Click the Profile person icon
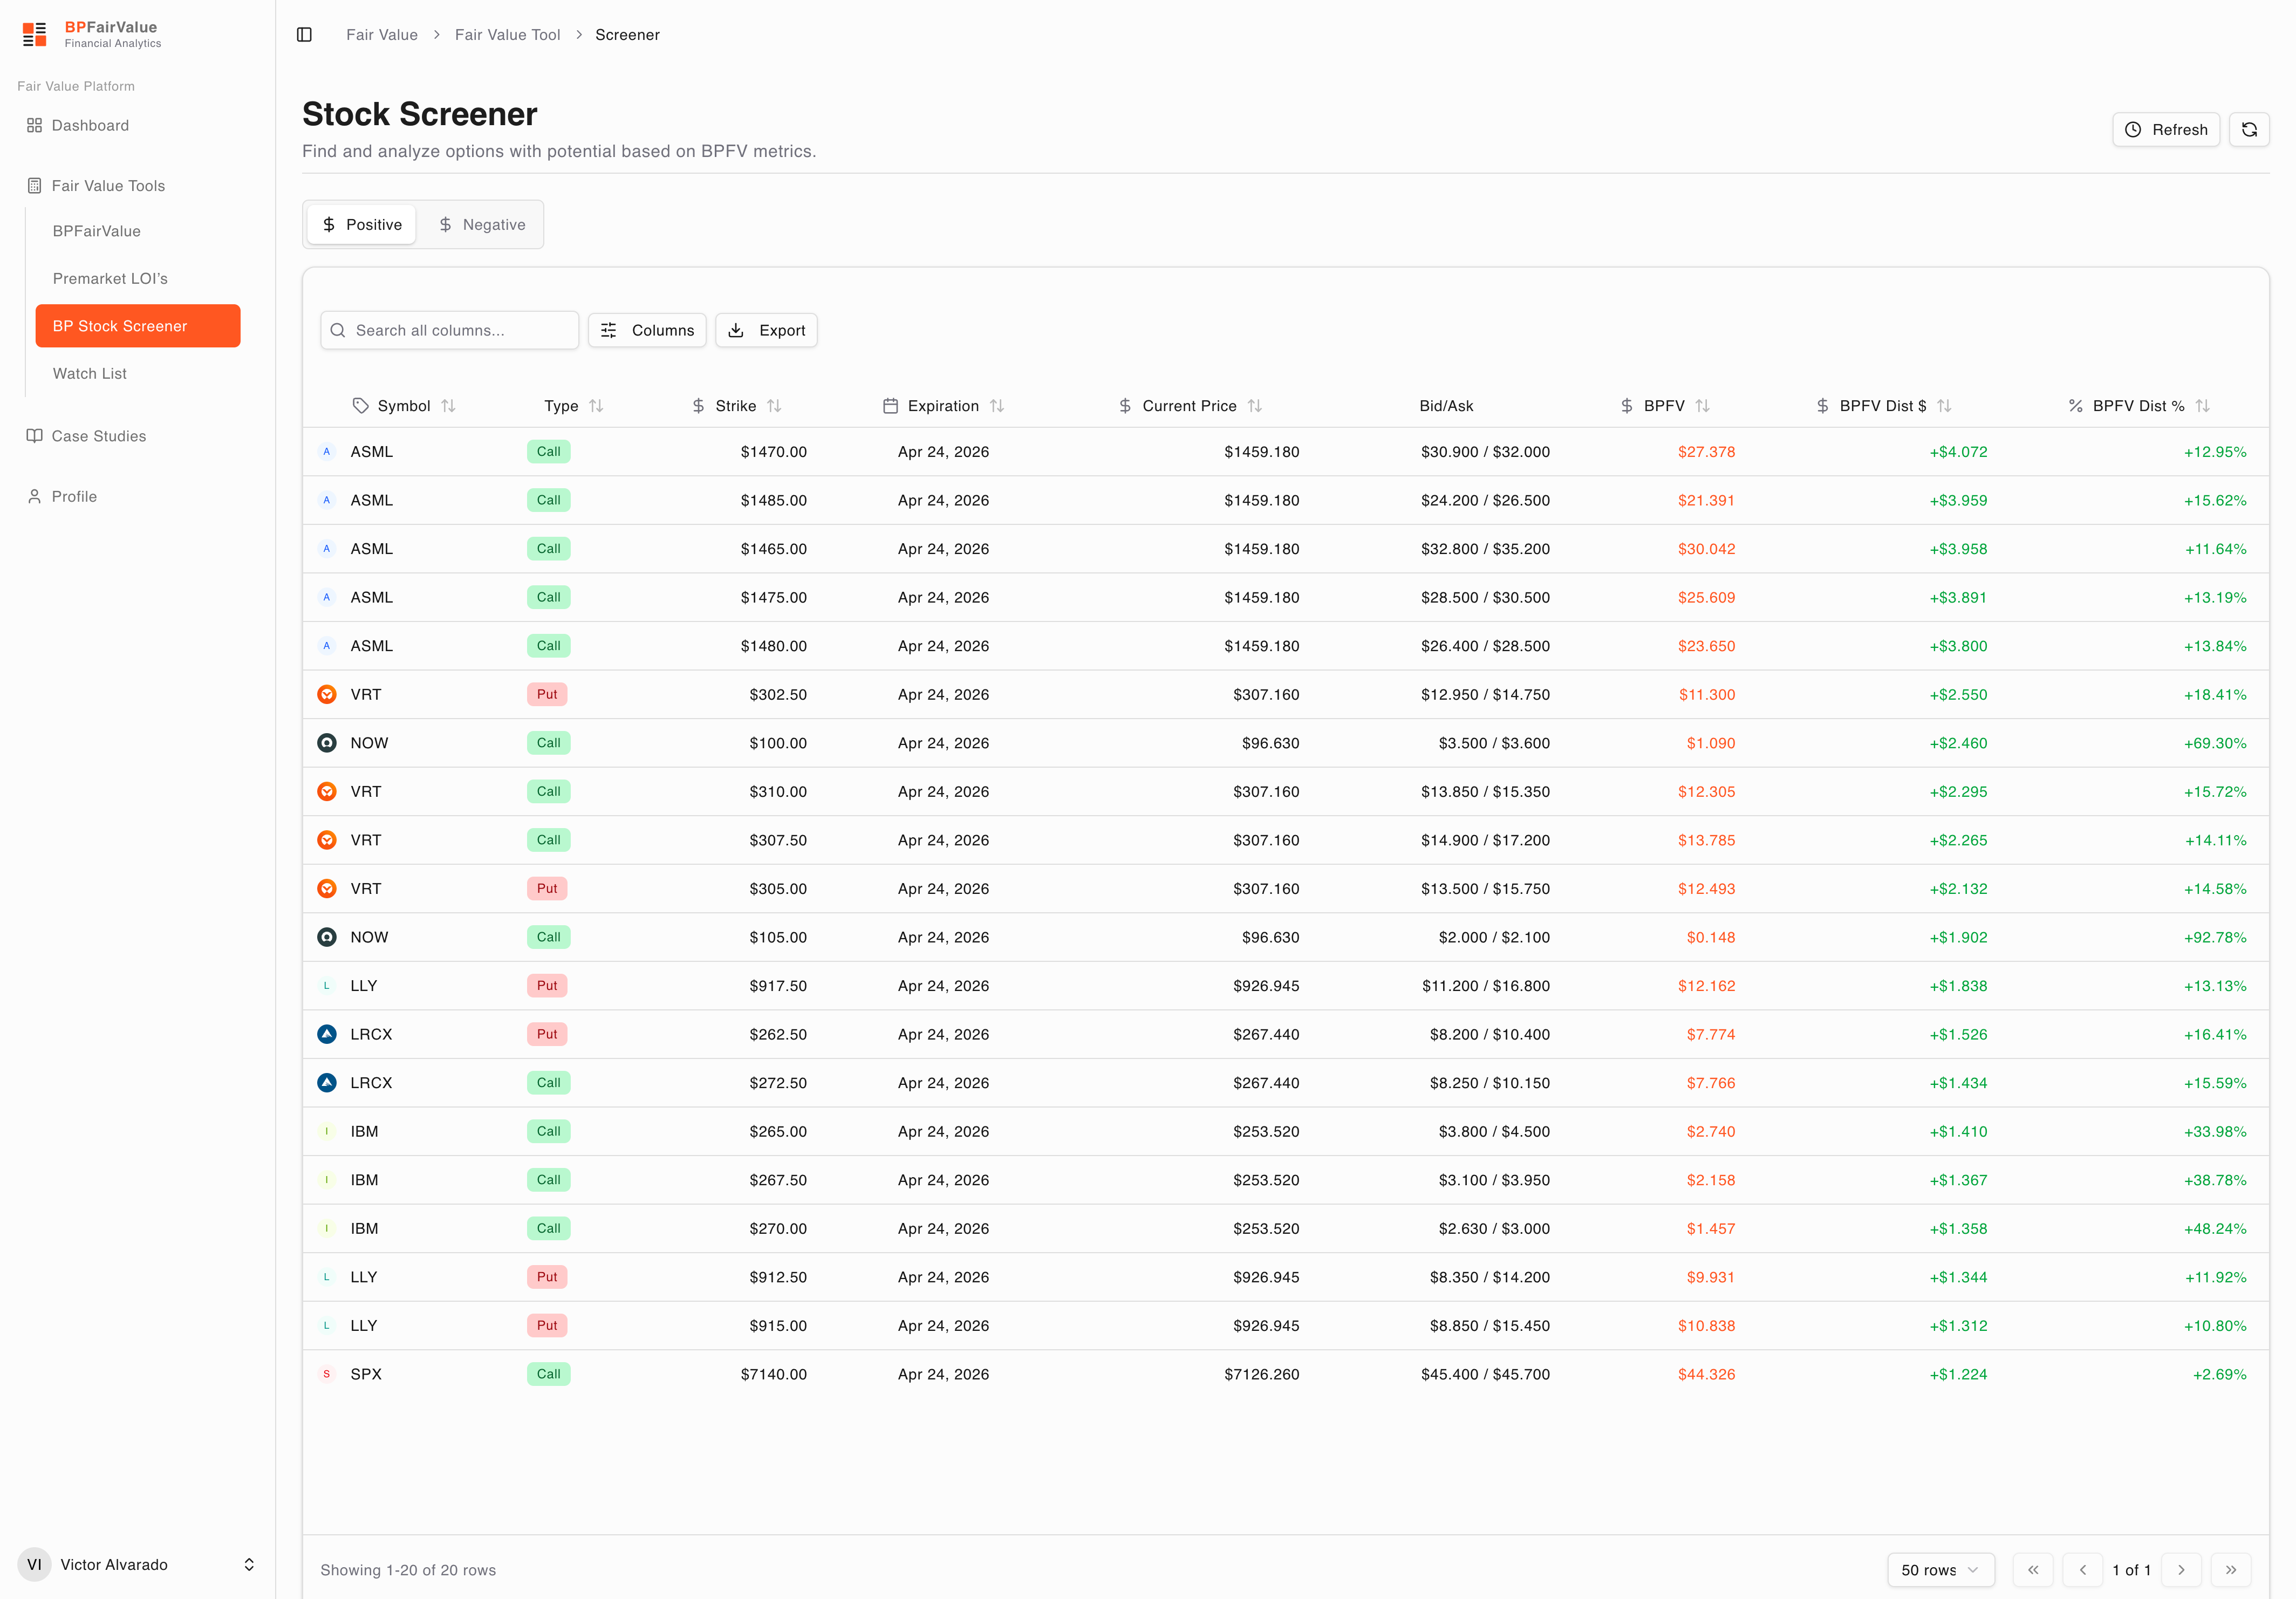Viewport: 2296px width, 1599px height. click(34, 497)
